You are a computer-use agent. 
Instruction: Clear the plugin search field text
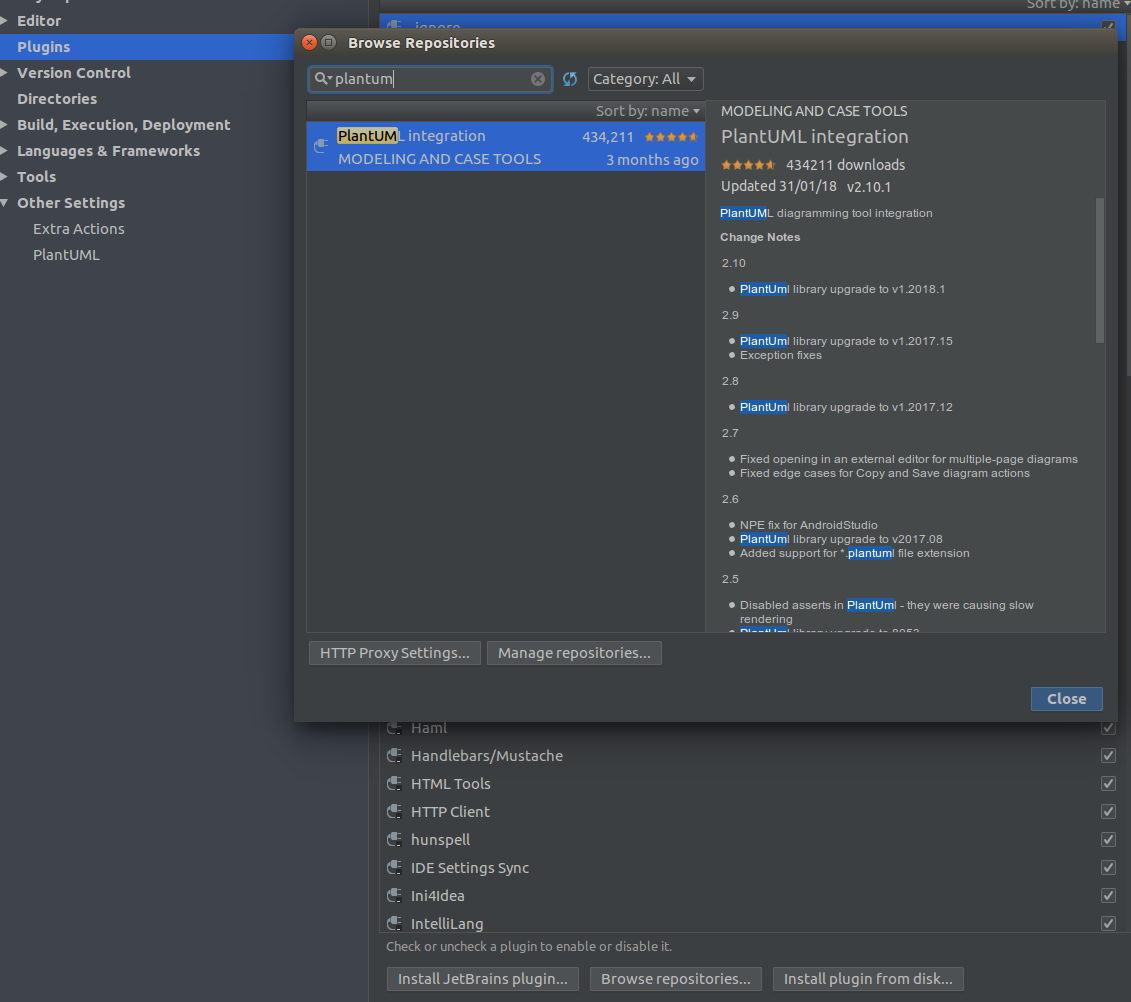[537, 79]
